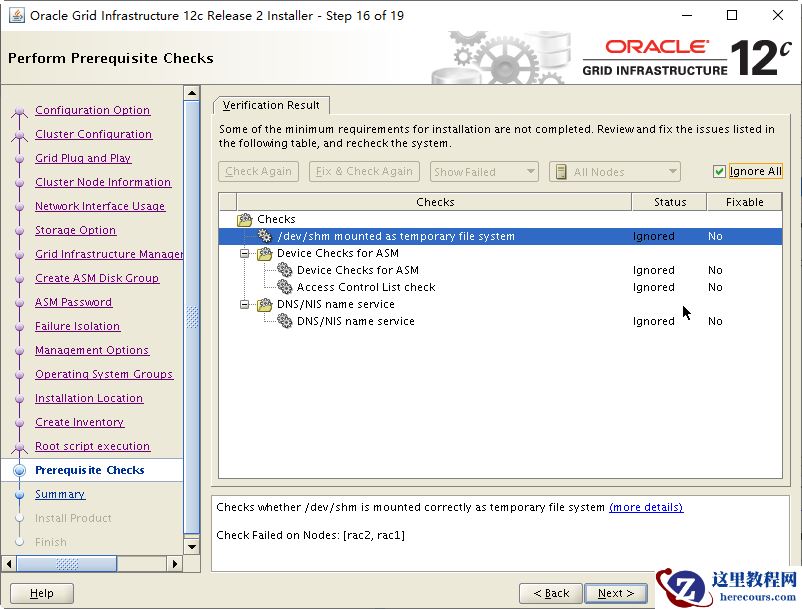Open the All Nodes dropdown
This screenshot has height=609, width=802.
coord(615,172)
